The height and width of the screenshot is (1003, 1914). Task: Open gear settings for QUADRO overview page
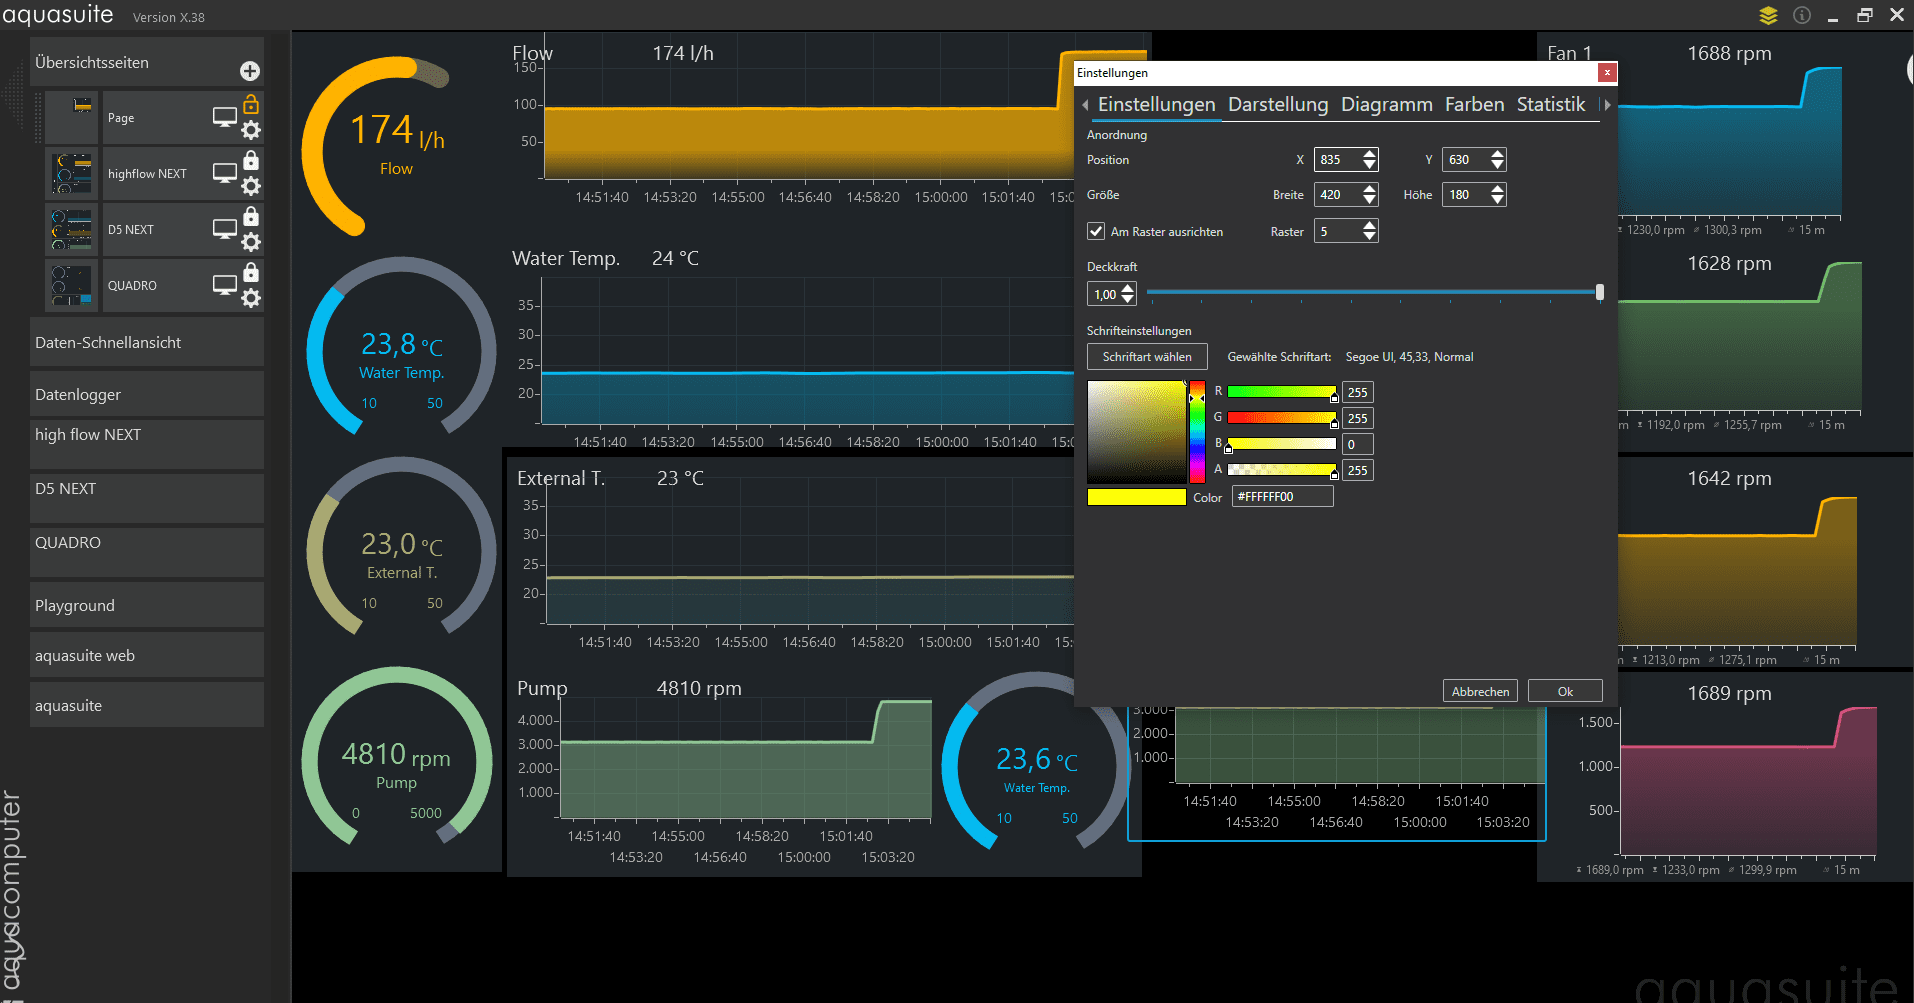(251, 298)
